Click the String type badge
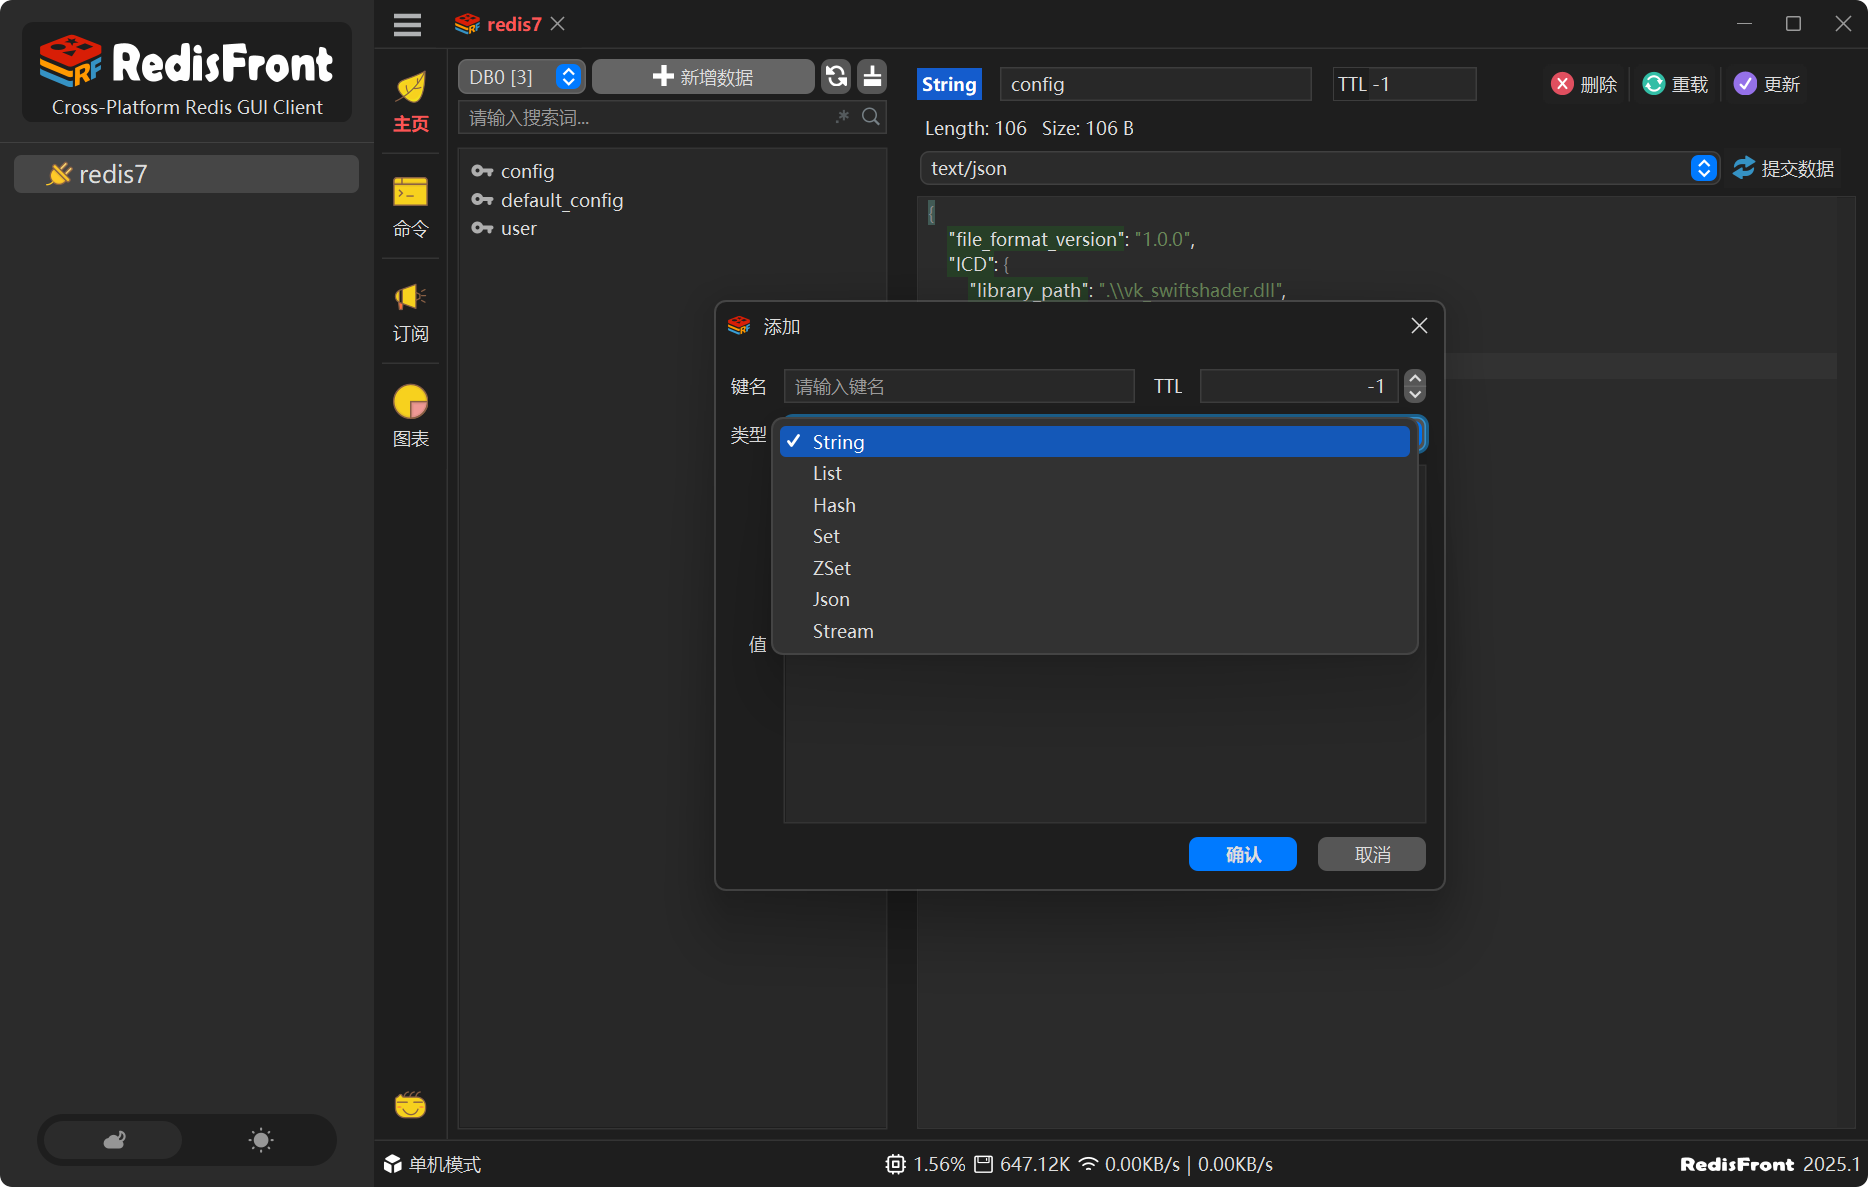Image resolution: width=1868 pixels, height=1187 pixels. pos(949,84)
